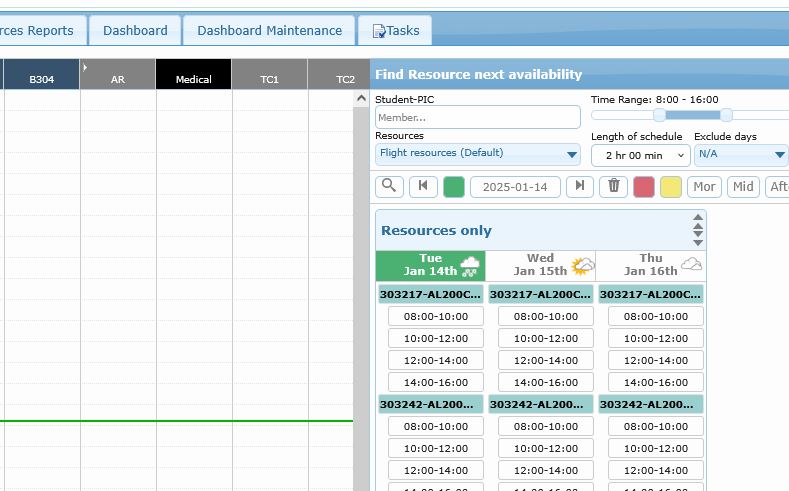Click the snowy weather icon on Tuesday
Image resolution: width=789 pixels, height=491 pixels.
coord(471,266)
